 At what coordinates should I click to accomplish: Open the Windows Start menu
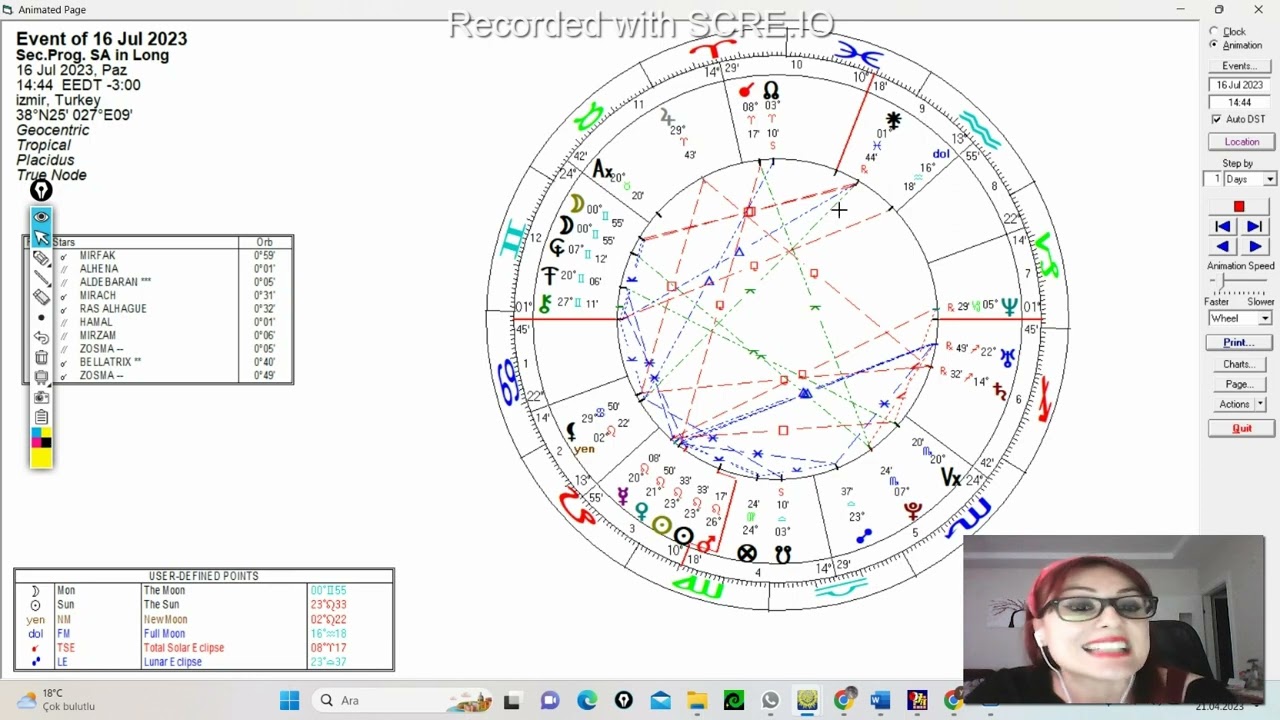coord(290,700)
